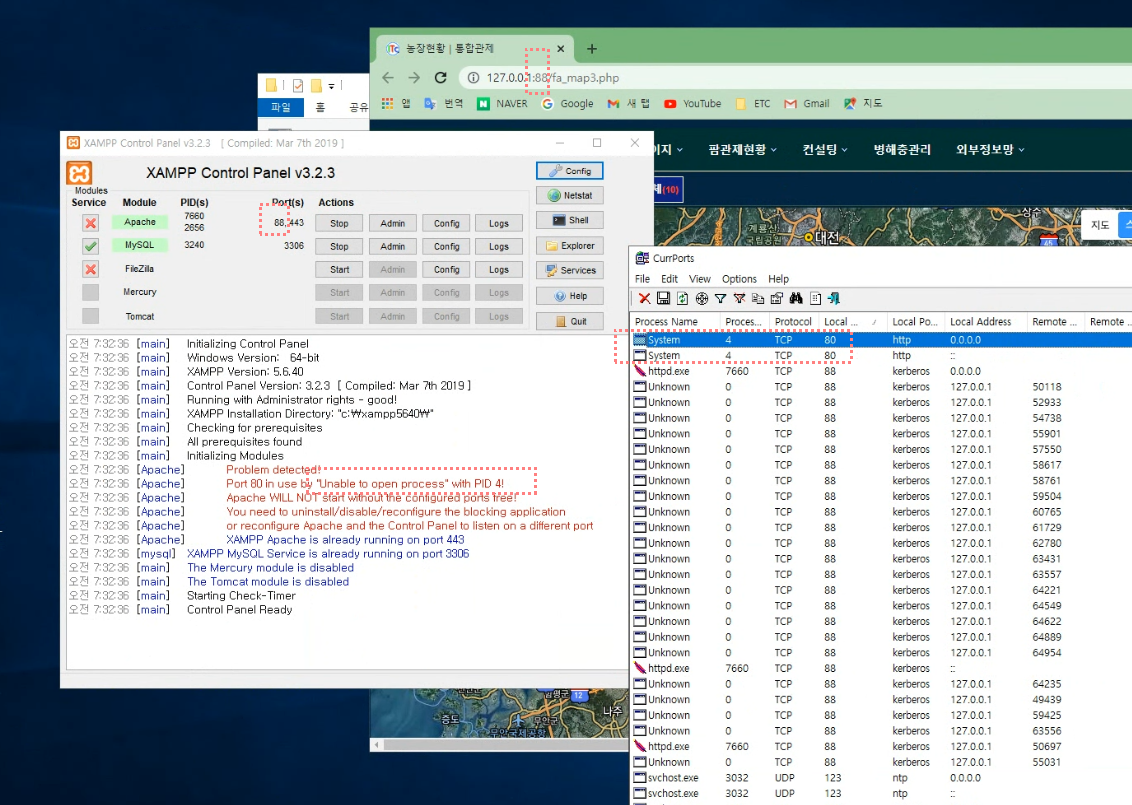Refresh the CurrPorts port list
Screen dimensions: 1132x805
682,298
